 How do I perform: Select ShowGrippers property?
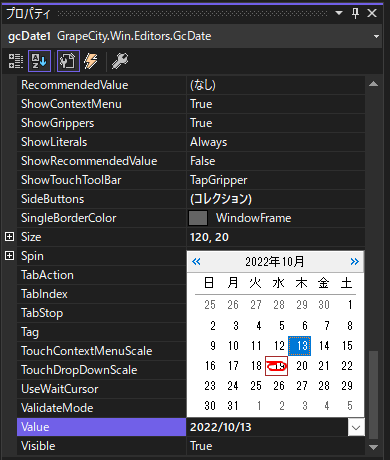click(x=101, y=123)
